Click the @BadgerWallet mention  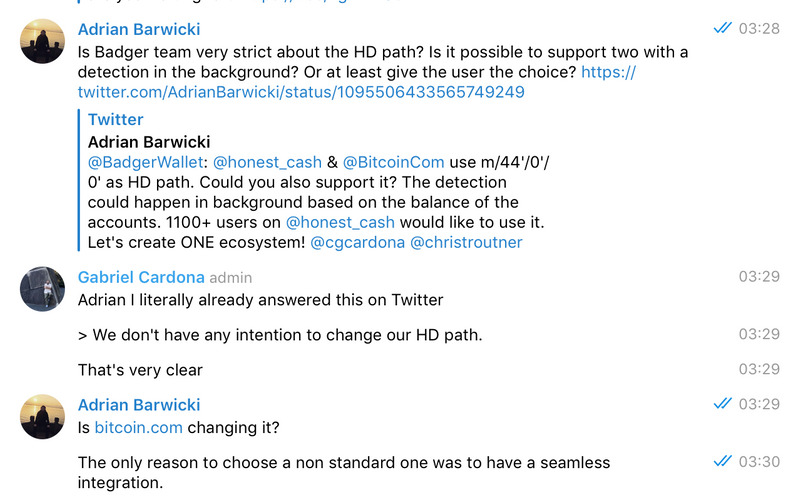pyautogui.click(x=145, y=162)
